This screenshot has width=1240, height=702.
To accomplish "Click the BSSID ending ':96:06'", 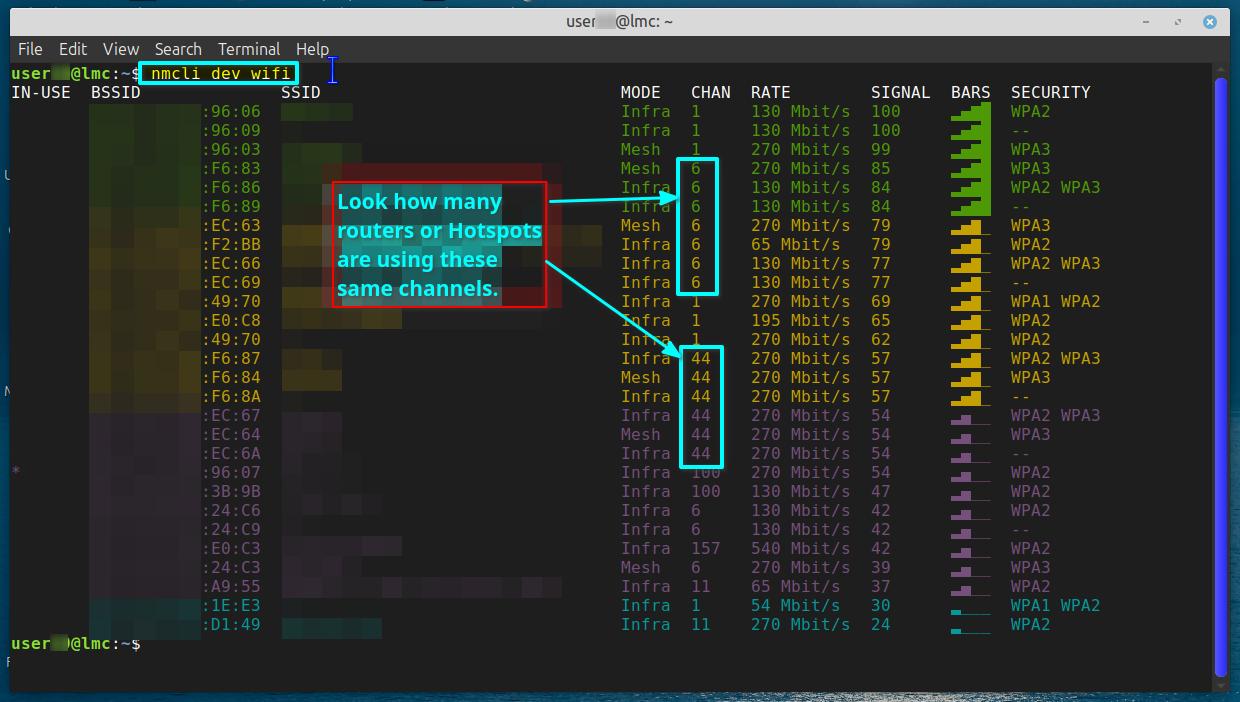I will (231, 111).
